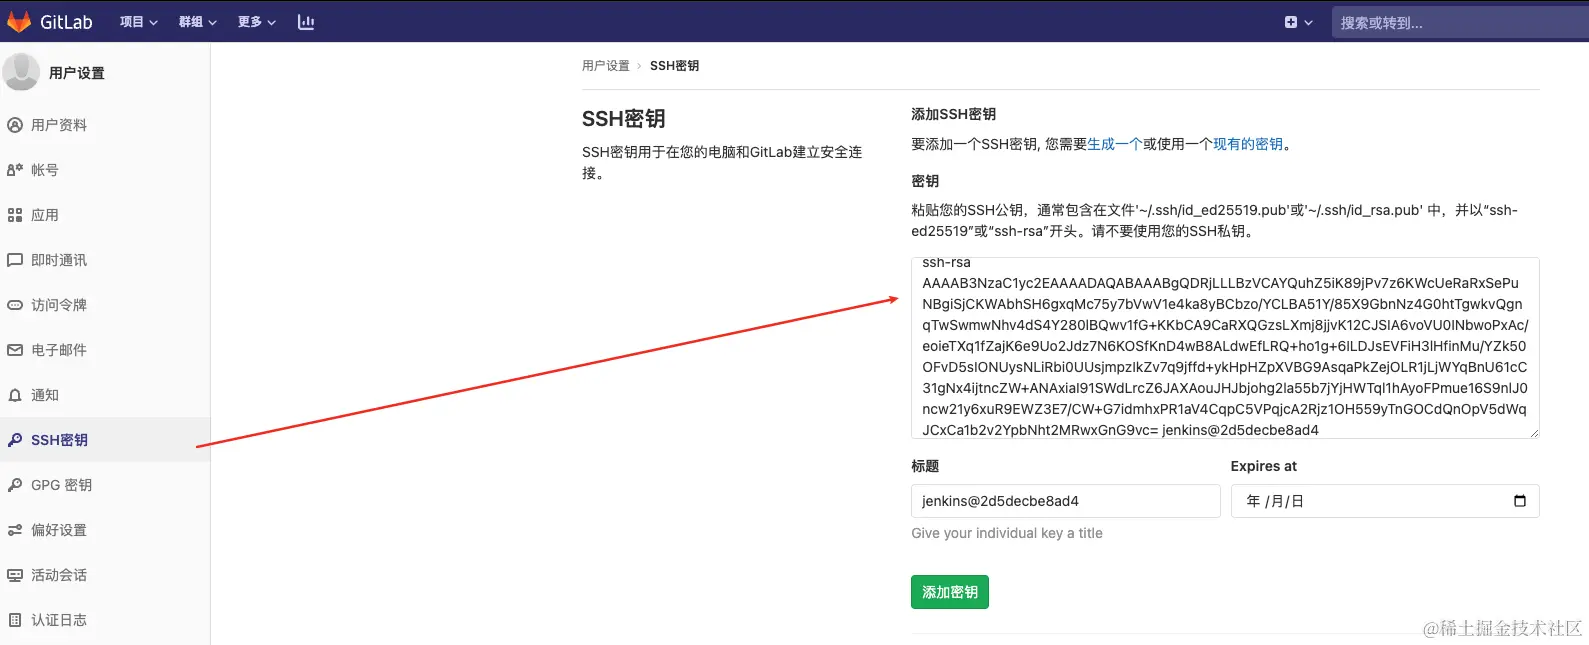Click the 电子邮件 envelope icon
Viewport: 1589px width, 645px height.
click(15, 350)
